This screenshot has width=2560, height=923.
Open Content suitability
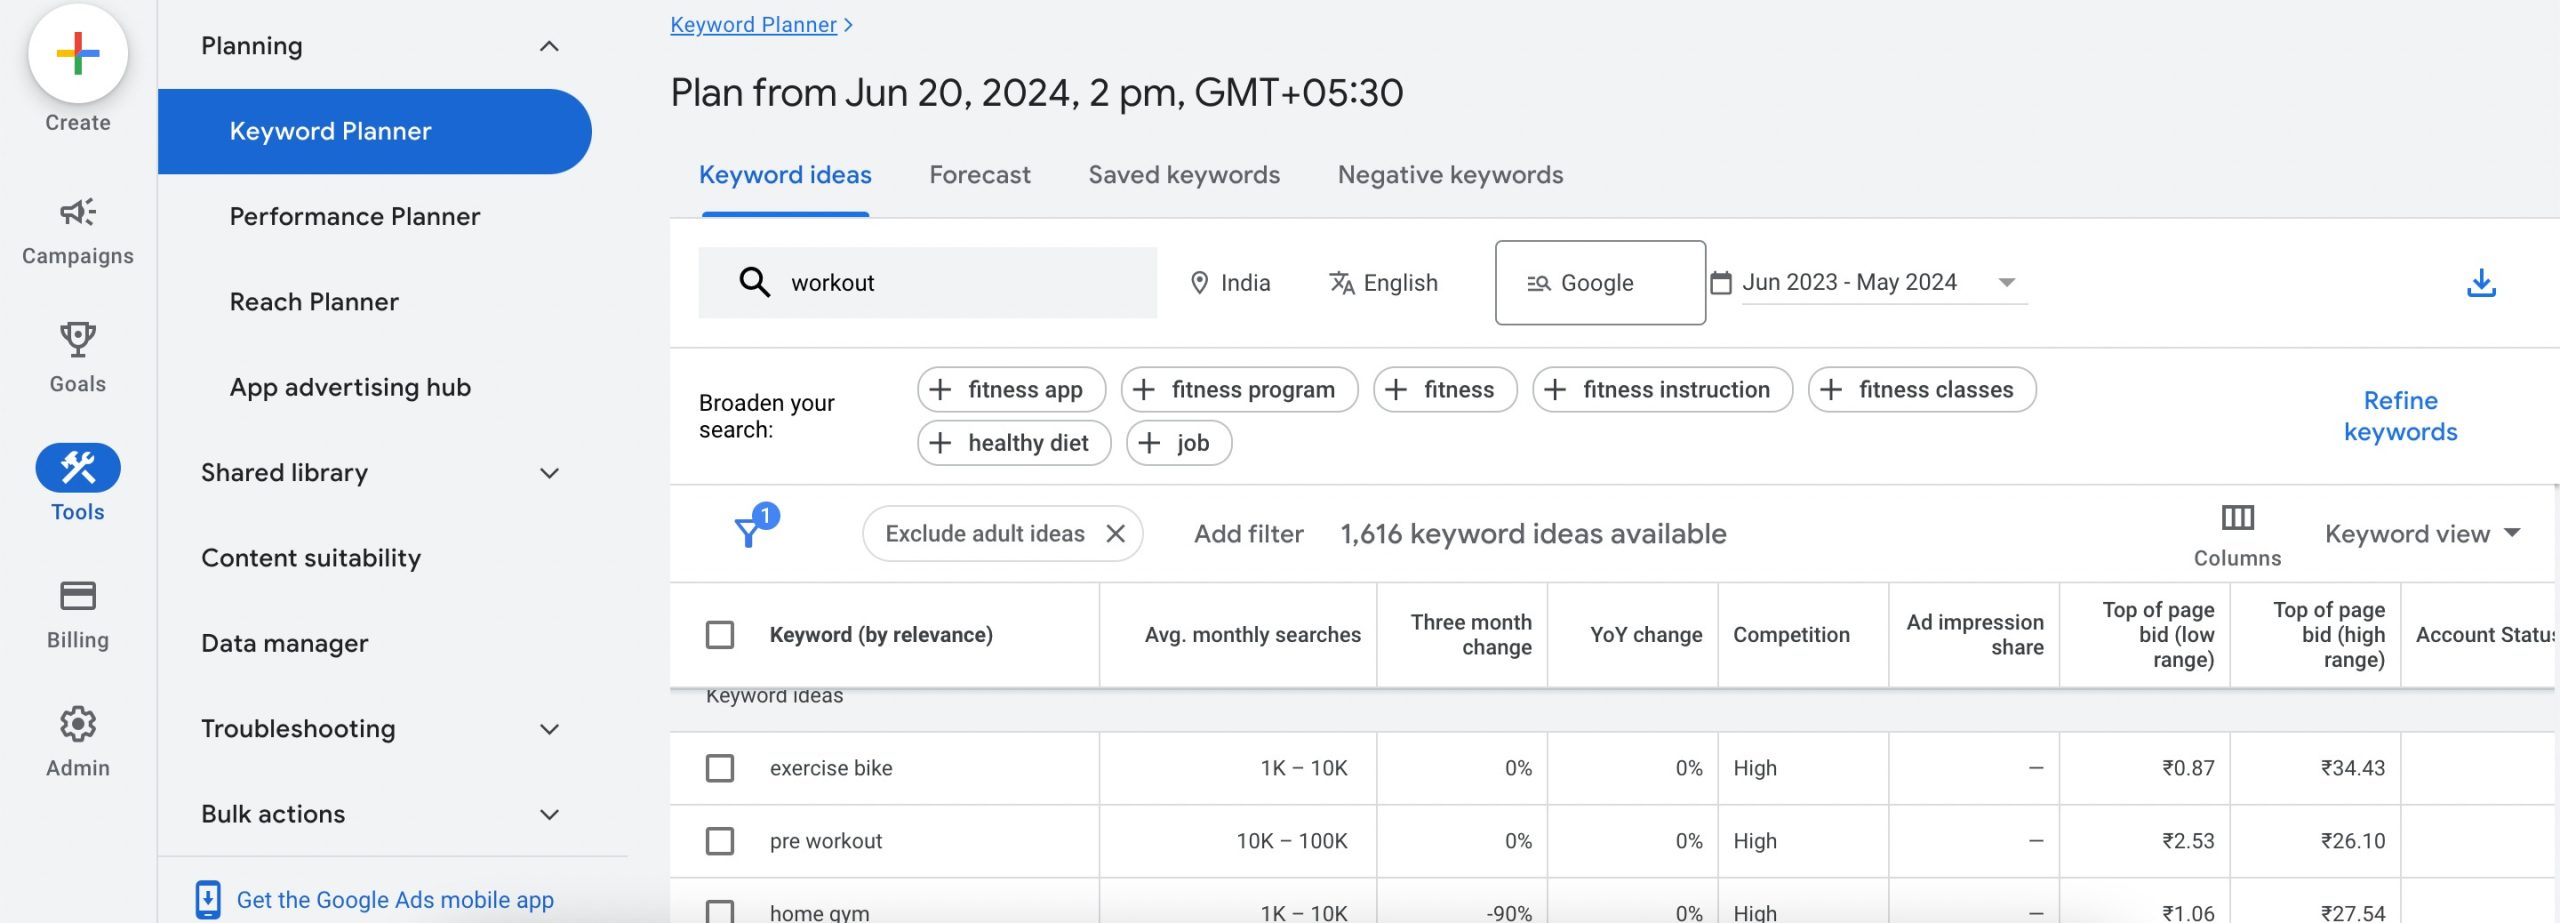[x=311, y=558]
